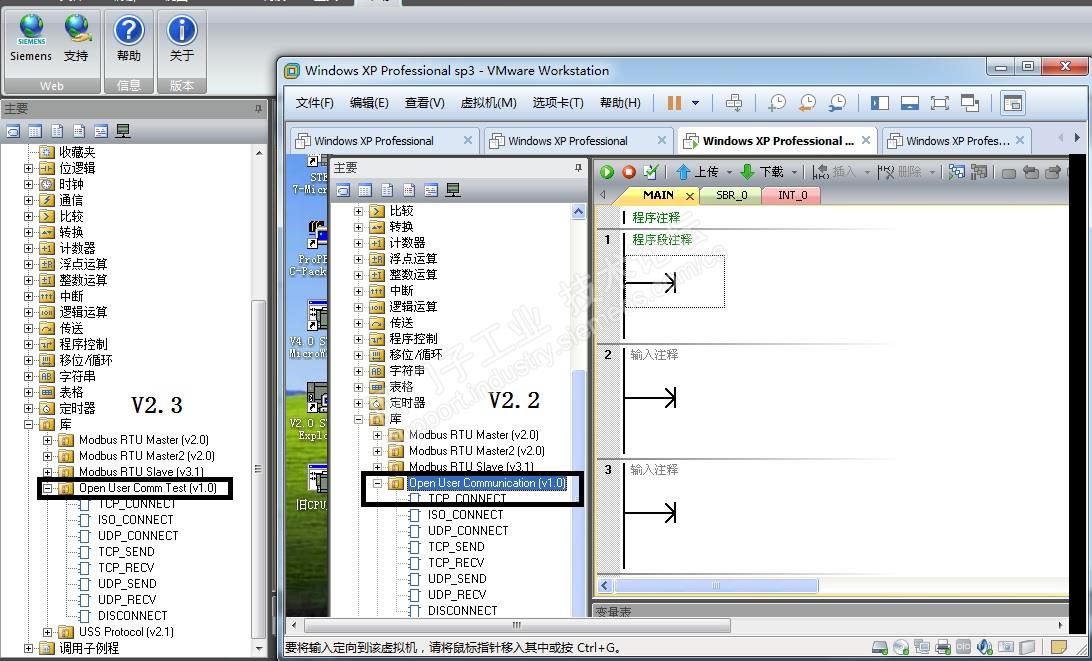Toggle the VMware library sidebar icon

pos(880,103)
